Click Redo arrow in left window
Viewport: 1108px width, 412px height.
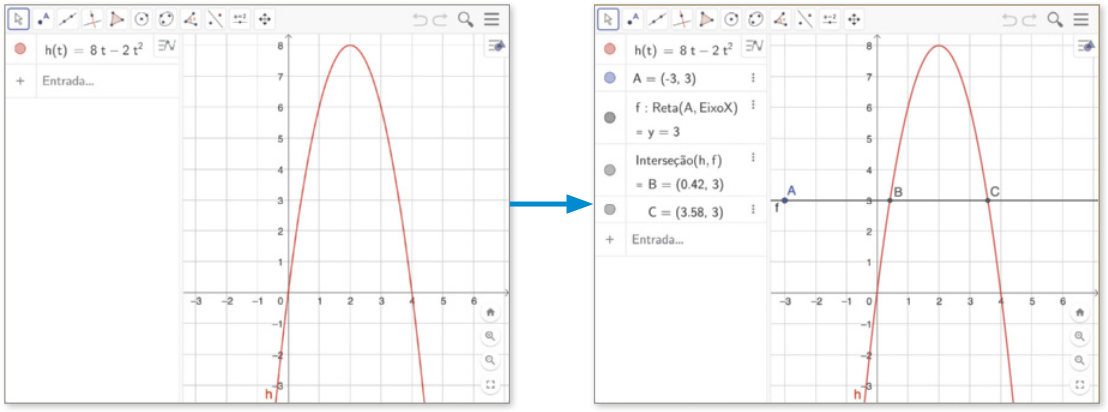click(x=440, y=20)
